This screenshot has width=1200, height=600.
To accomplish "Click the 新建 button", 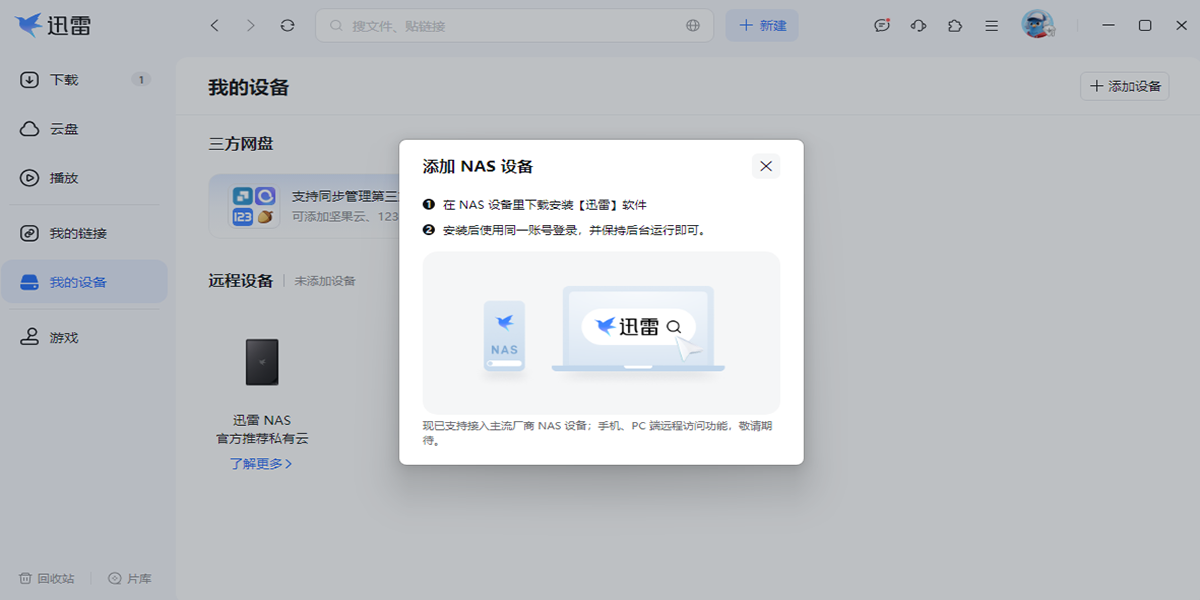I will [x=762, y=26].
